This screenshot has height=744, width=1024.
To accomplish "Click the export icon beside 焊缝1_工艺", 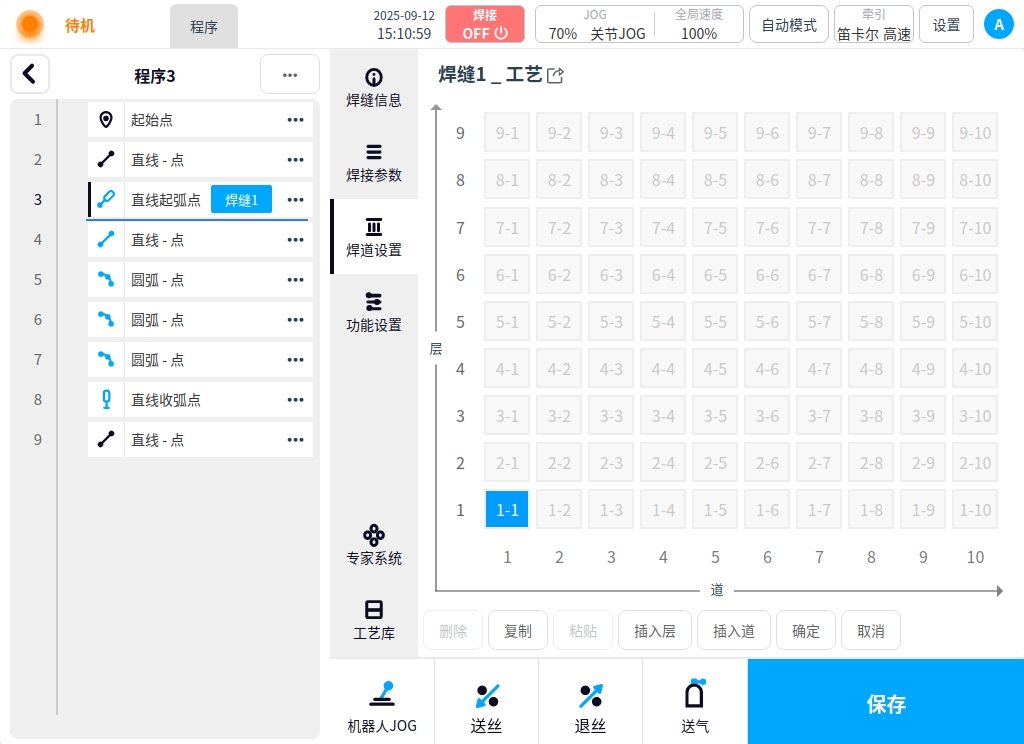I will (556, 75).
